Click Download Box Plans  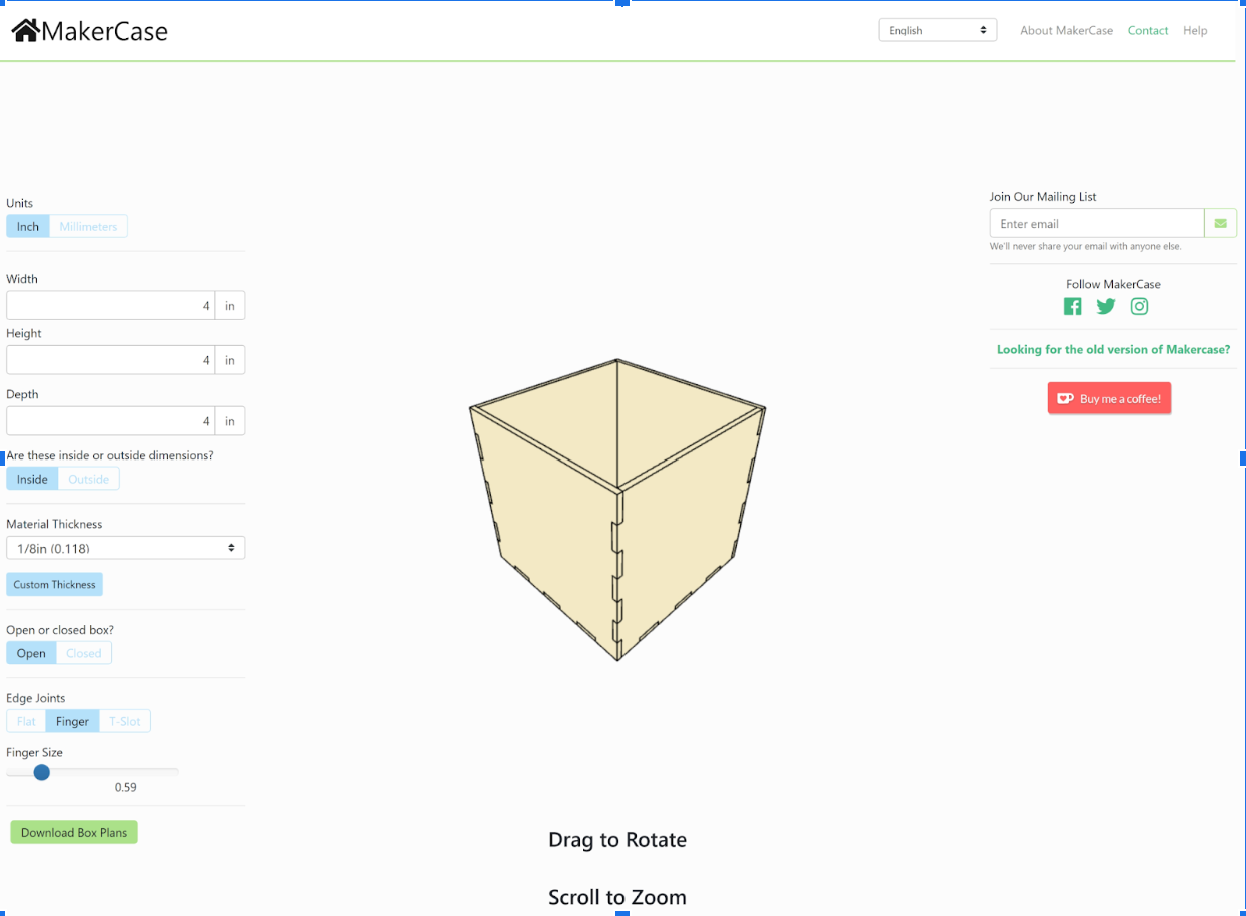73,831
